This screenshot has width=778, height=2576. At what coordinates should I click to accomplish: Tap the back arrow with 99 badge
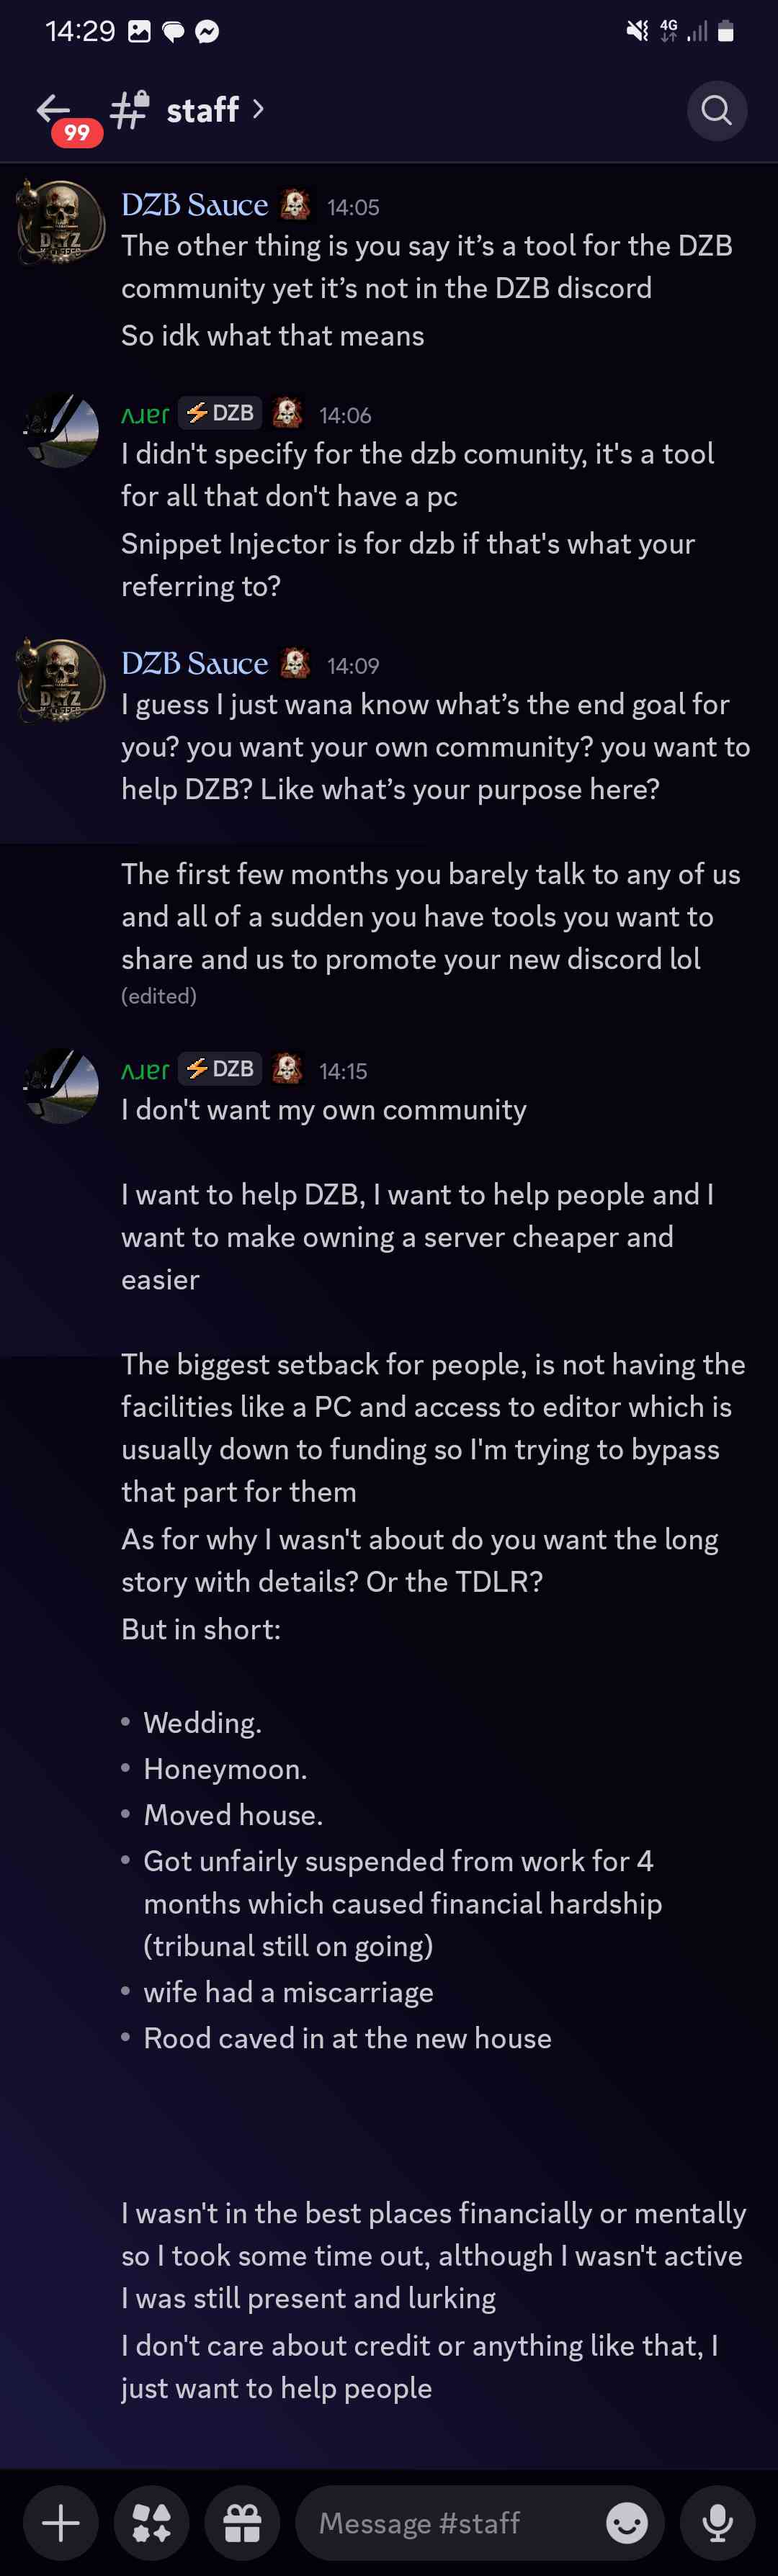tap(55, 111)
